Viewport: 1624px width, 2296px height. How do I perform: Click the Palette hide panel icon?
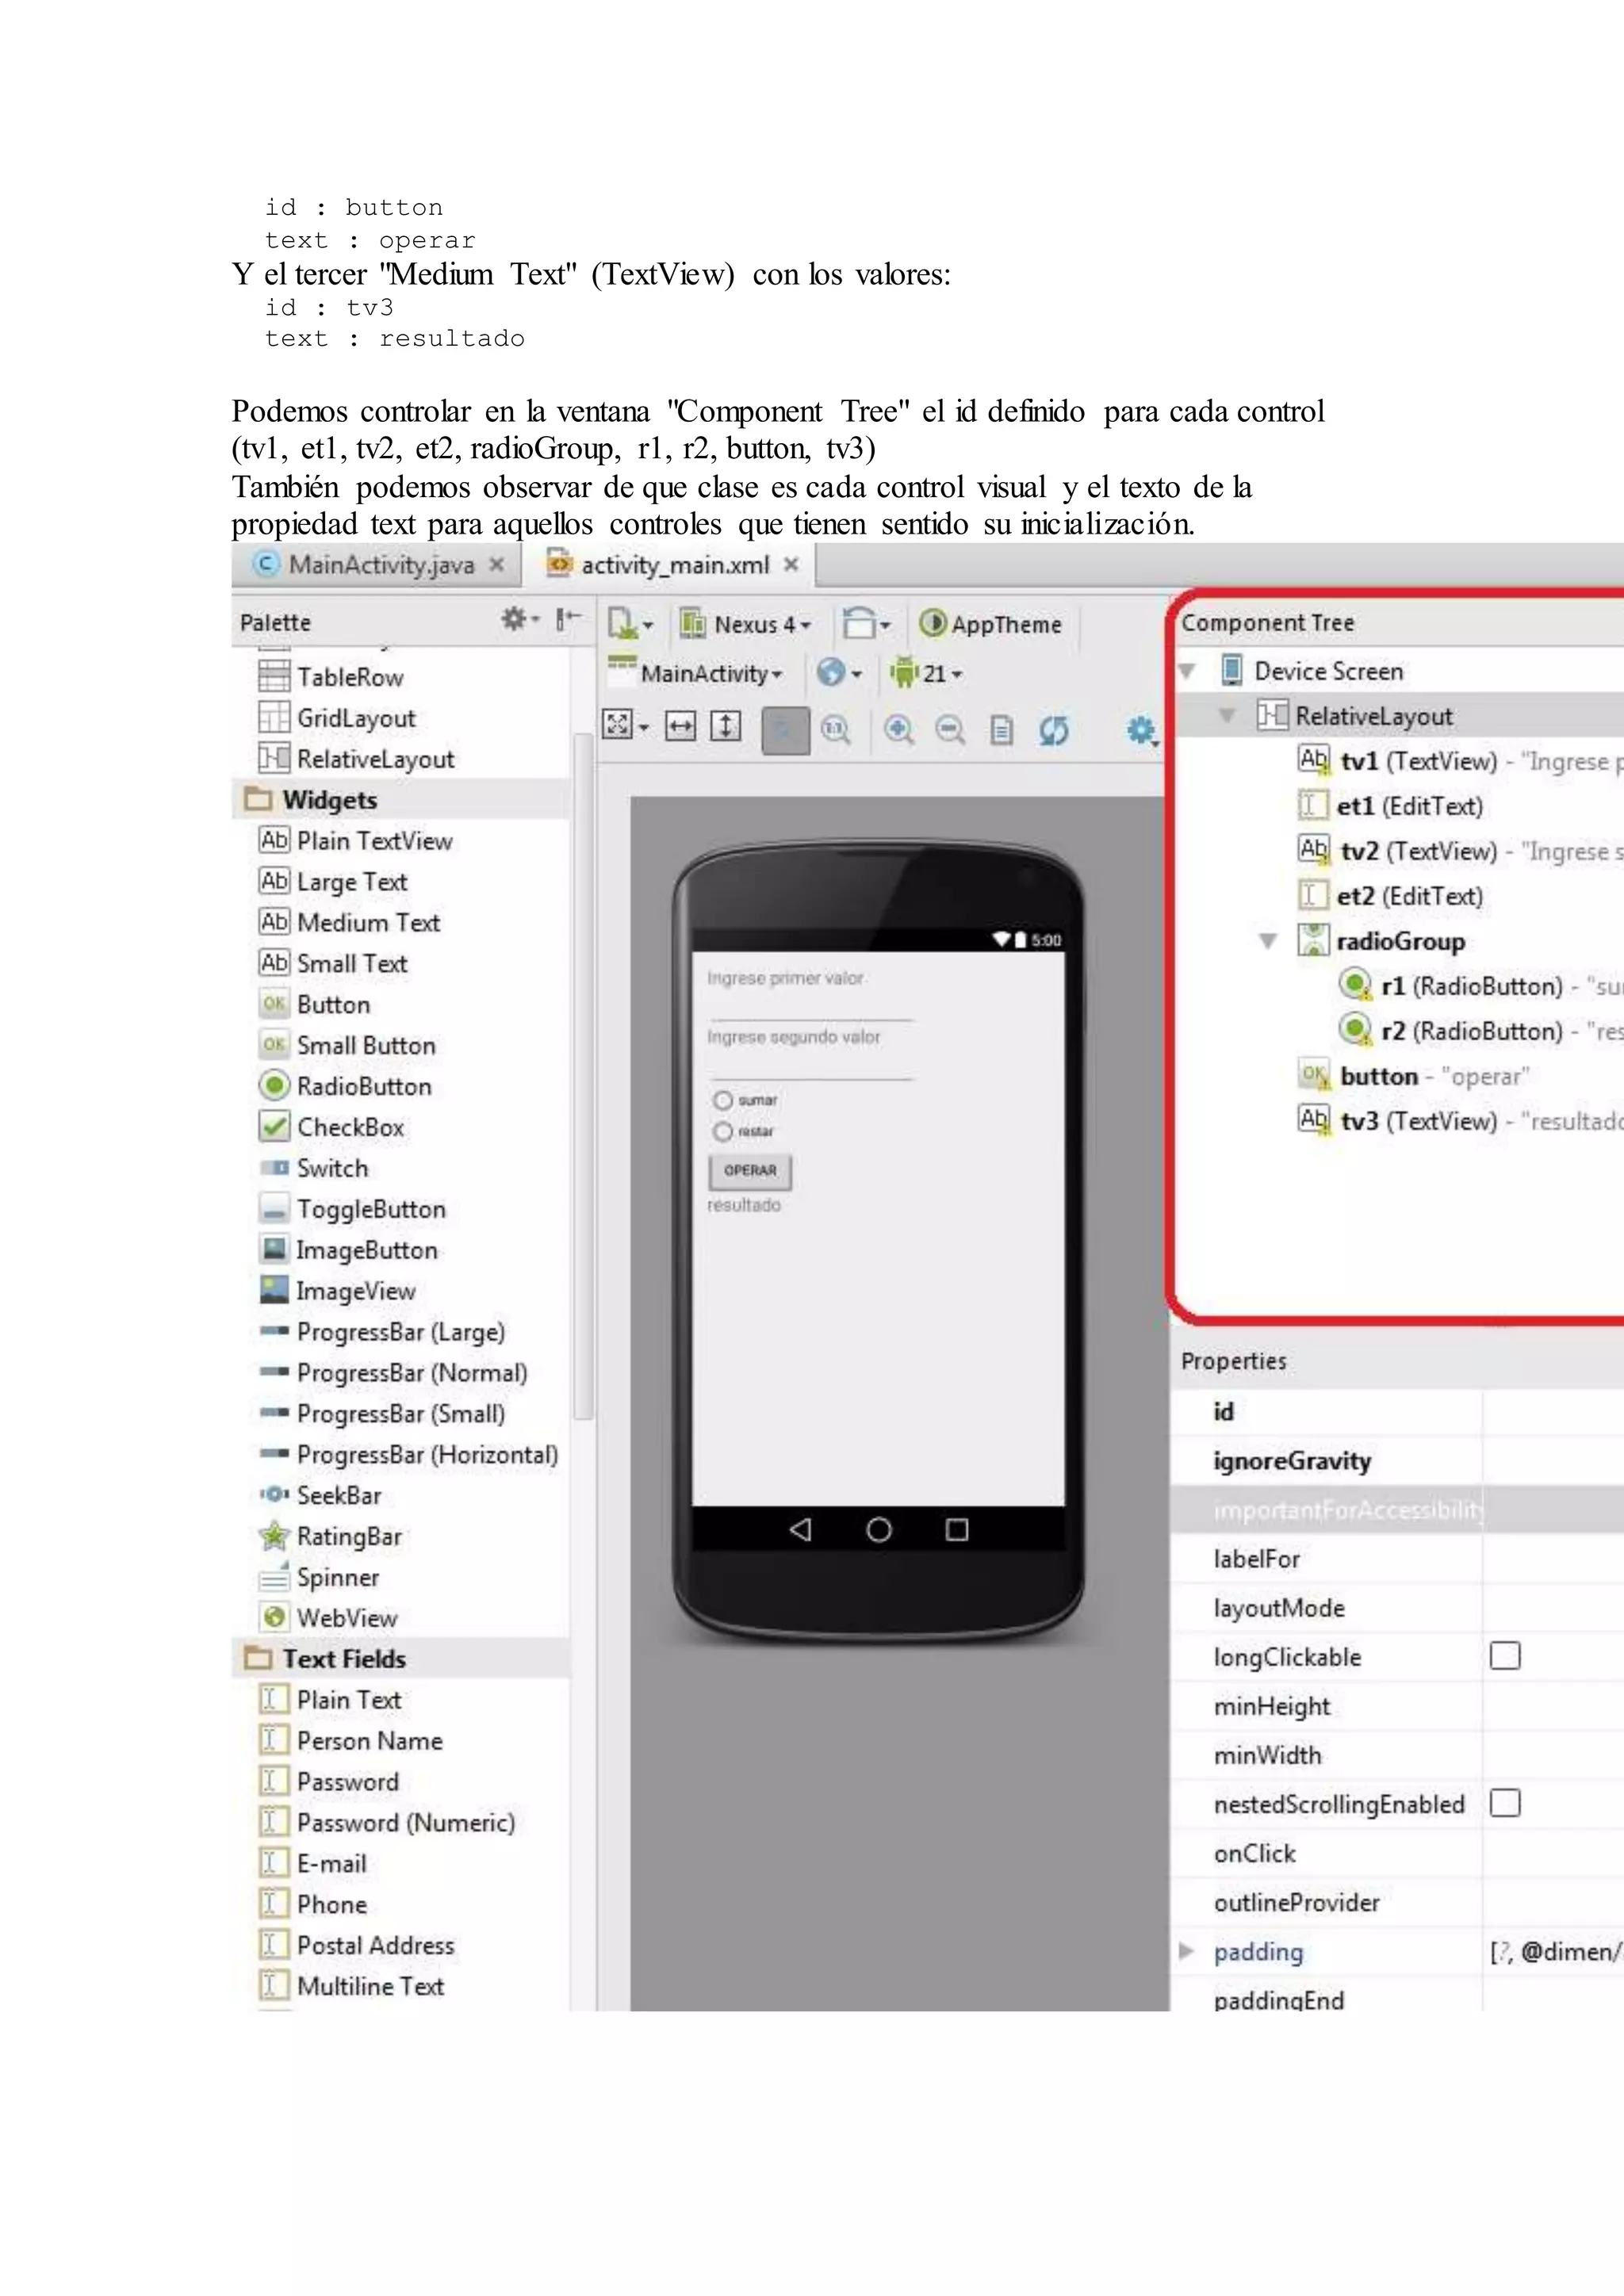568,620
